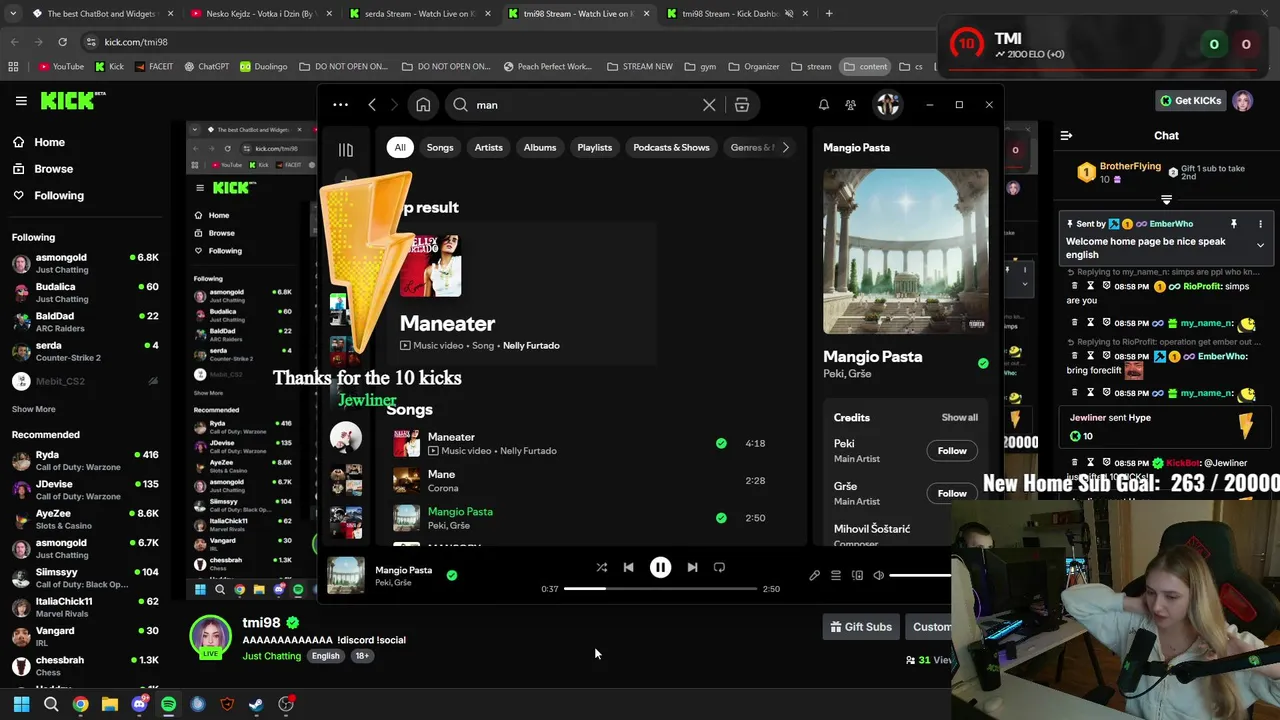1280x720 pixels.
Task: Open a new browser tab
Action: (829, 14)
